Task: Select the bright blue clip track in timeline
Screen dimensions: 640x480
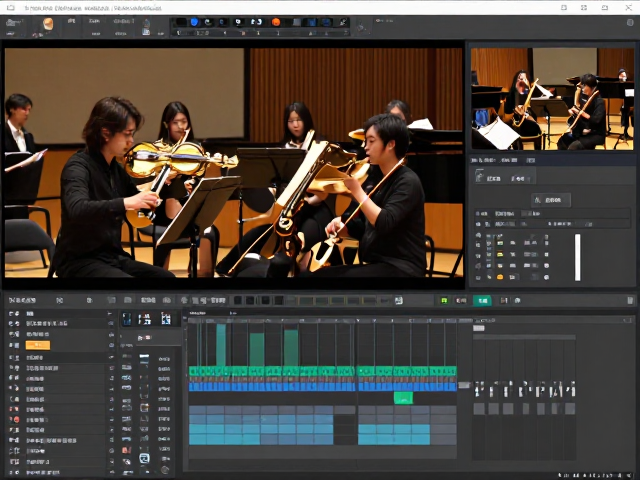Action: click(322, 387)
